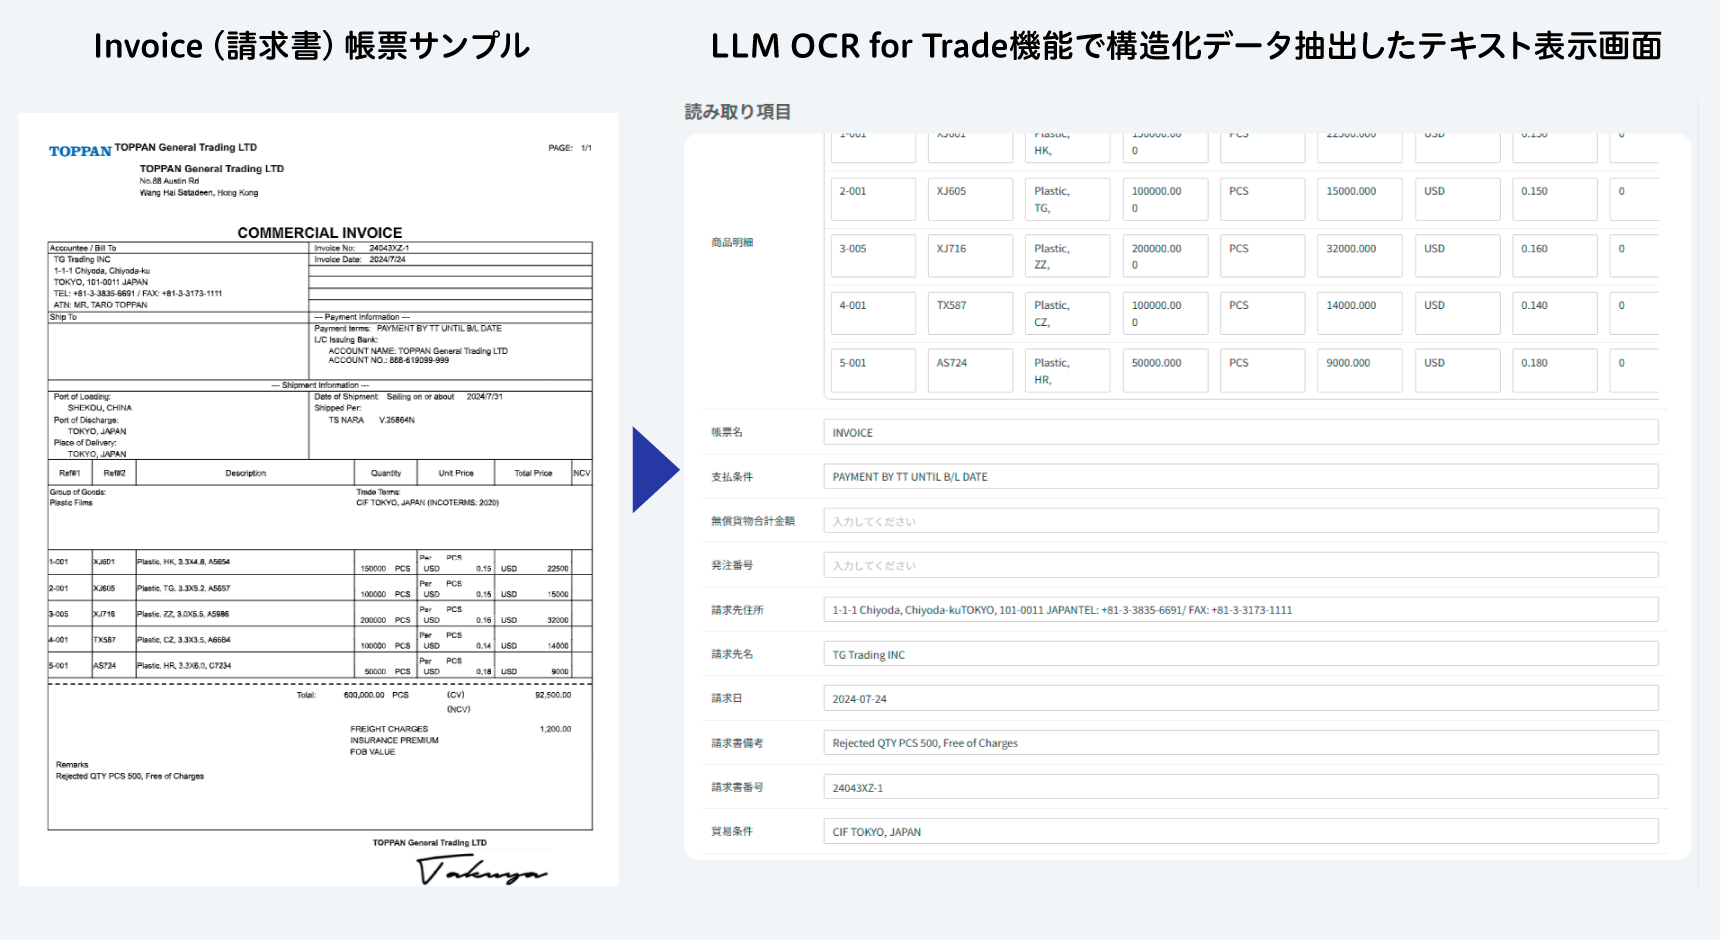This screenshot has width=1721, height=940.
Task: Select the Plastic, ZZ, description cell
Action: 1067,255
